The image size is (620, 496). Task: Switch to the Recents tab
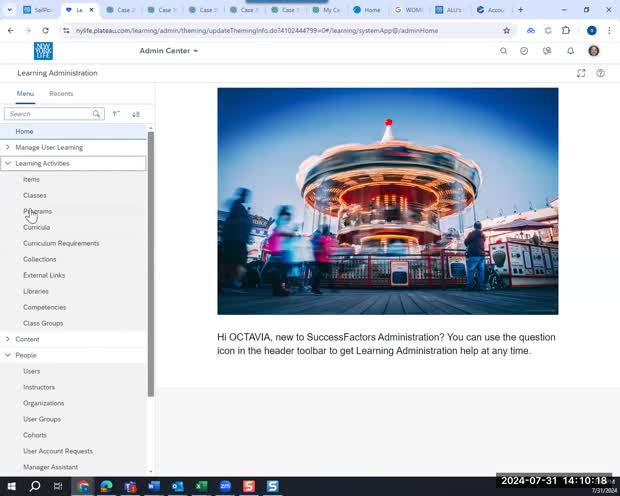[61, 94]
